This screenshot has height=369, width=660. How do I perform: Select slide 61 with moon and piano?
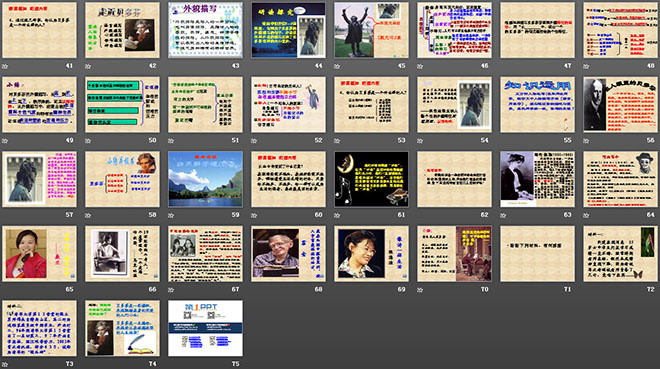coord(371,179)
